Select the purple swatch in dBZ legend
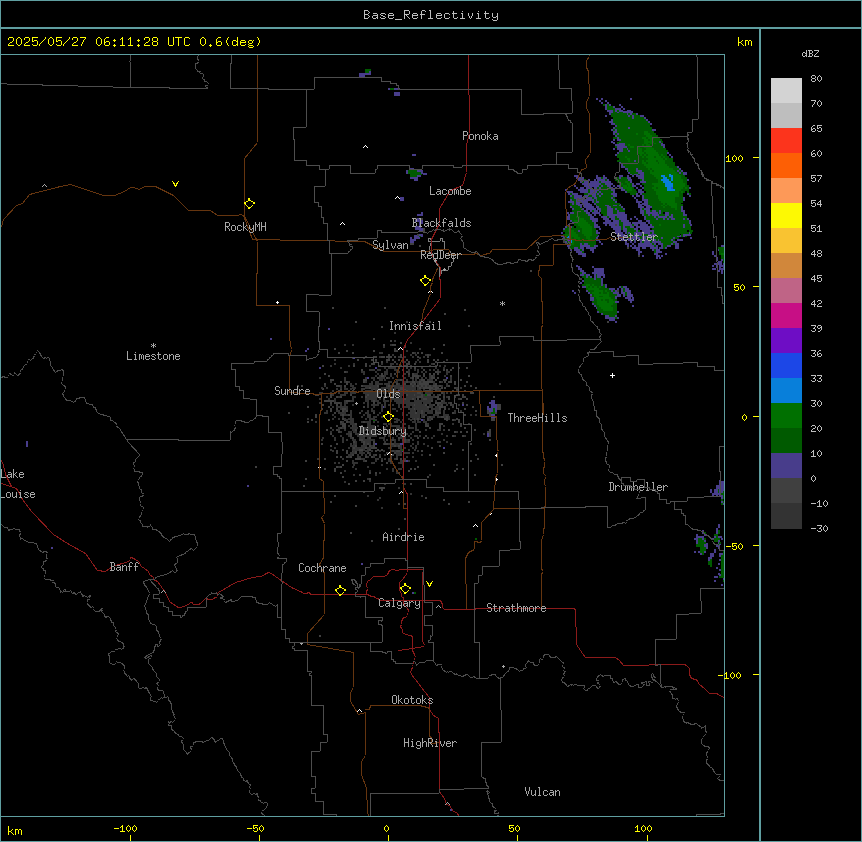862x842 pixels. click(786, 340)
